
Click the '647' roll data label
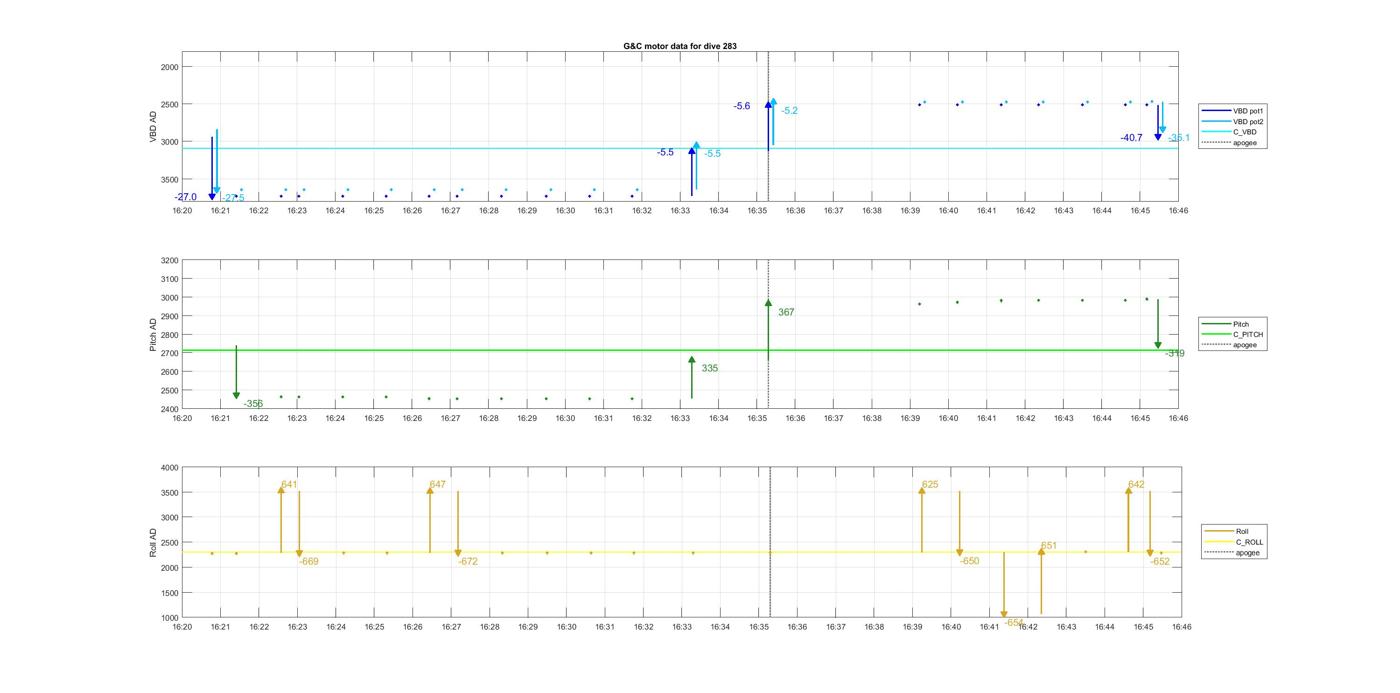pyautogui.click(x=437, y=484)
